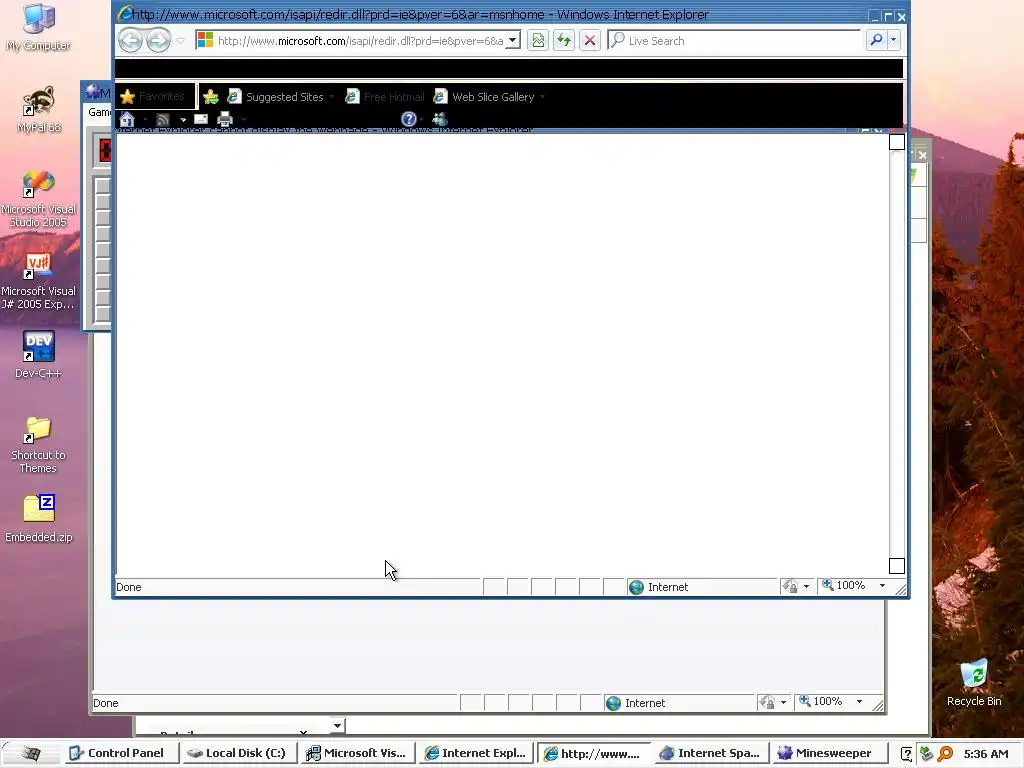The image size is (1024, 768).
Task: Click the 100% zoom button in background window
Action: tap(822, 701)
